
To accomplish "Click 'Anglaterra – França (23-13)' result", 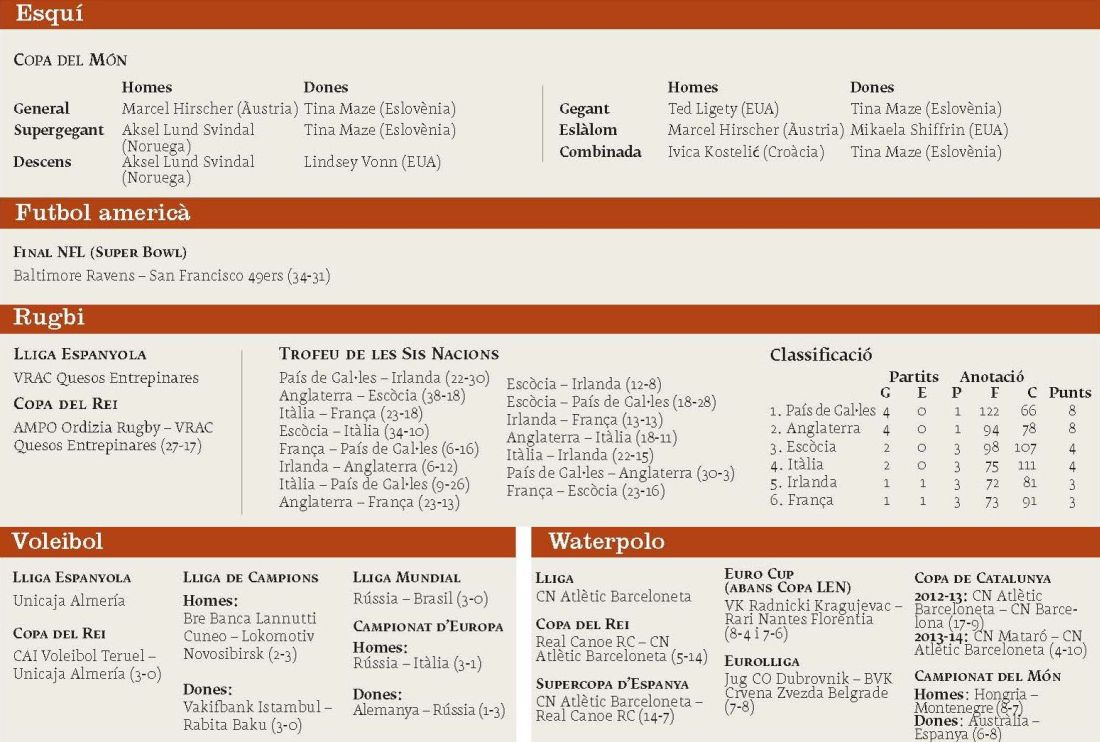I will pos(369,502).
